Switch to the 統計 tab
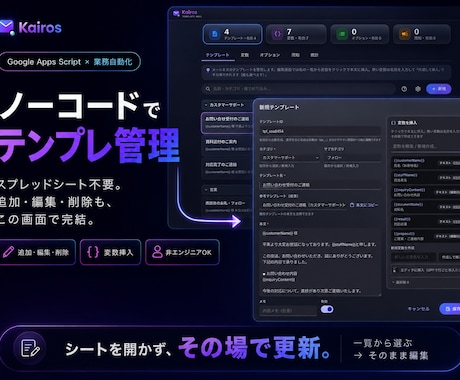The image size is (460, 380). pyautogui.click(x=314, y=55)
